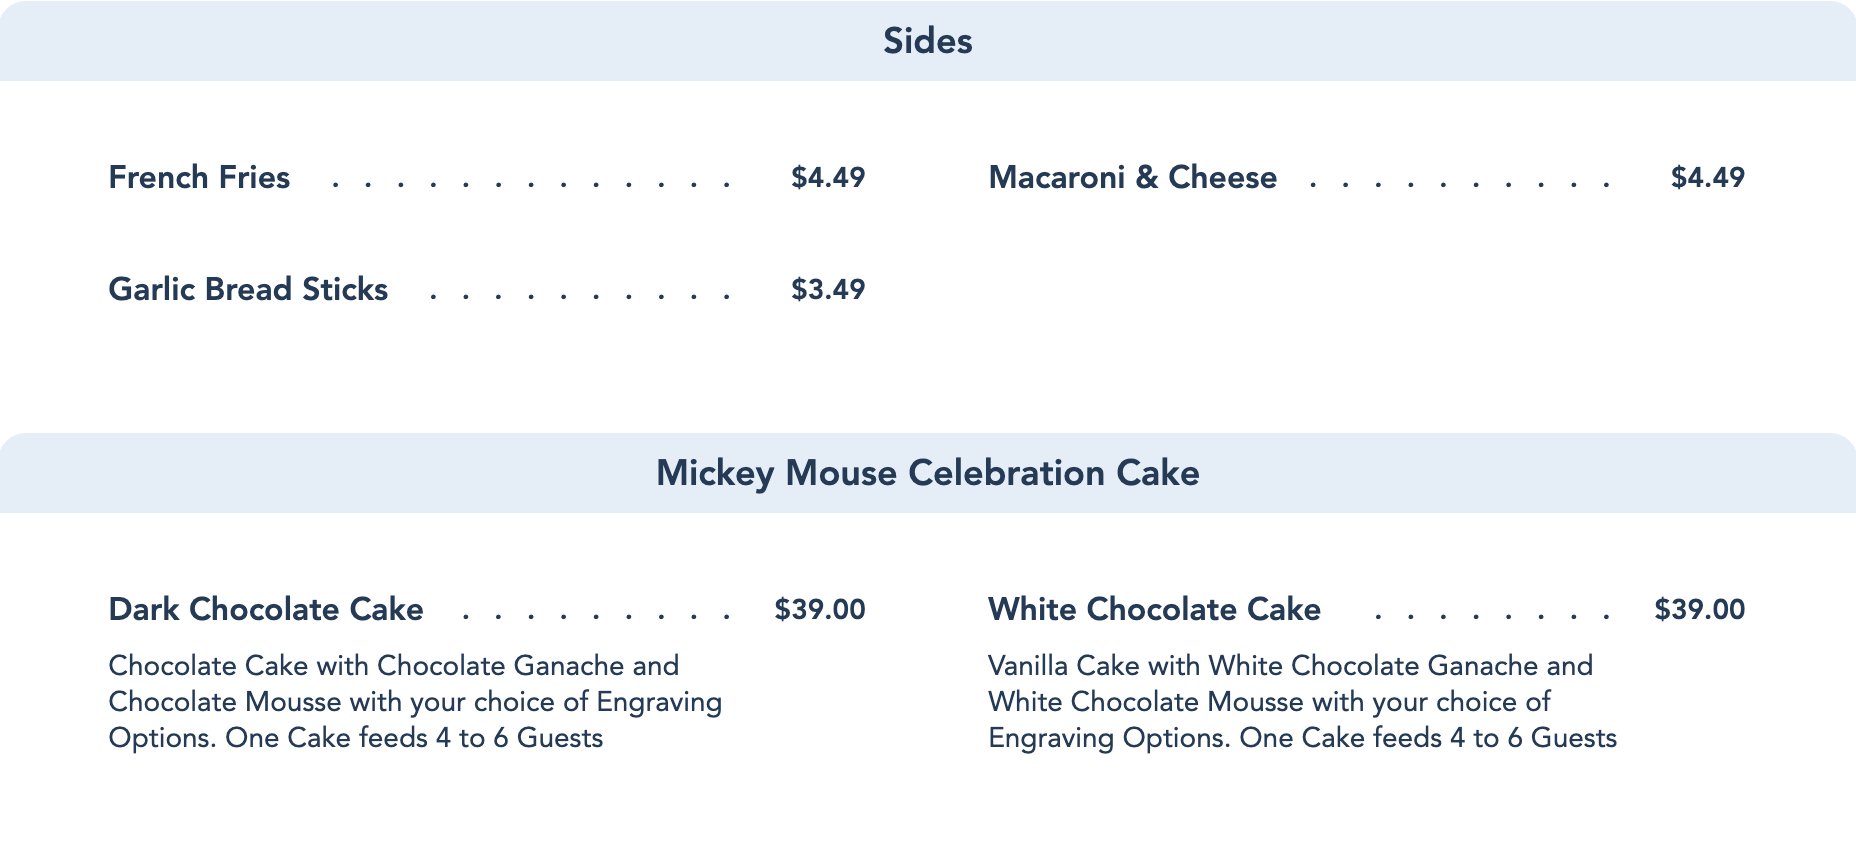1856x860 pixels.
Task: Choose the Garlic Bread Sticks item
Action: pos(248,289)
